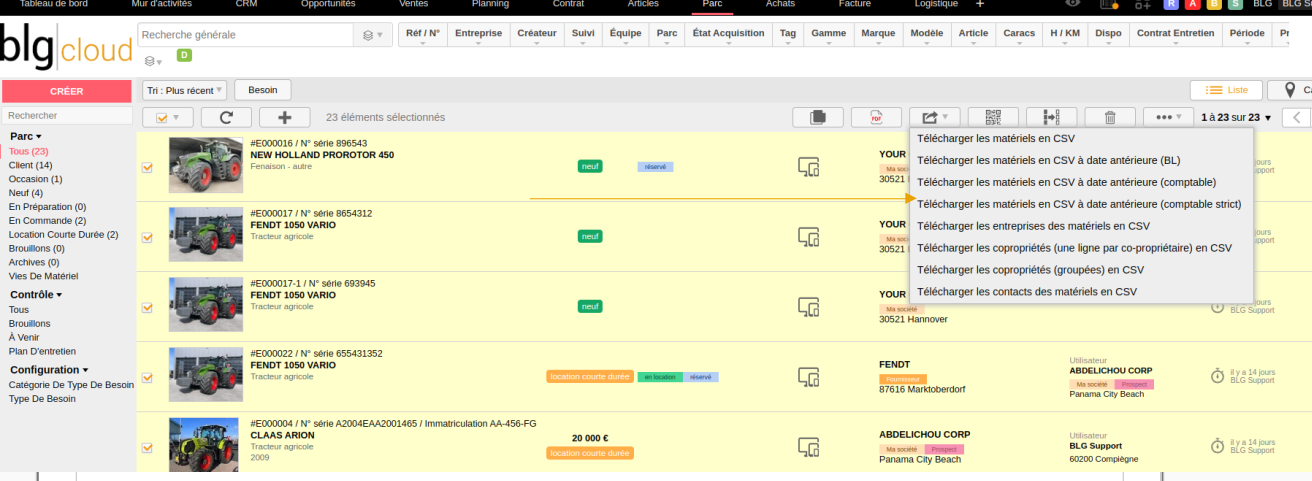Open Plan D'entretien in sidebar

click(x=42, y=351)
